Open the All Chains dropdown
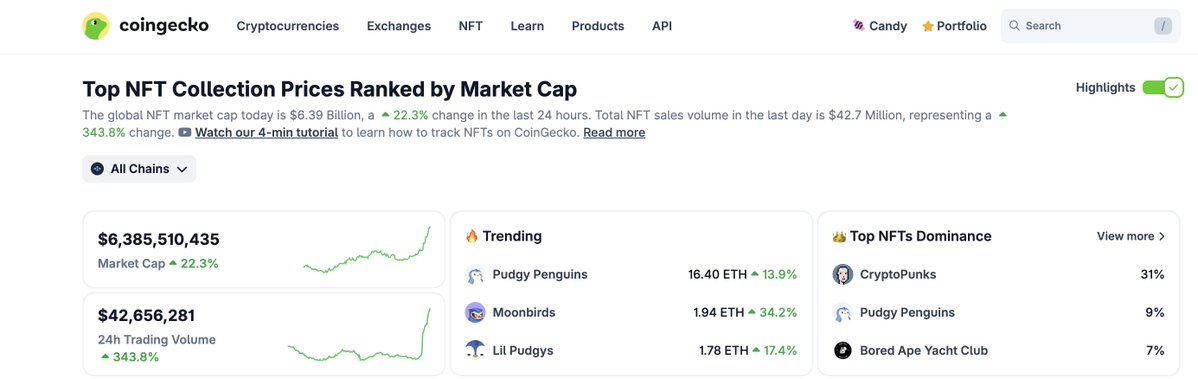This screenshot has height=379, width=1198. pyautogui.click(x=139, y=169)
